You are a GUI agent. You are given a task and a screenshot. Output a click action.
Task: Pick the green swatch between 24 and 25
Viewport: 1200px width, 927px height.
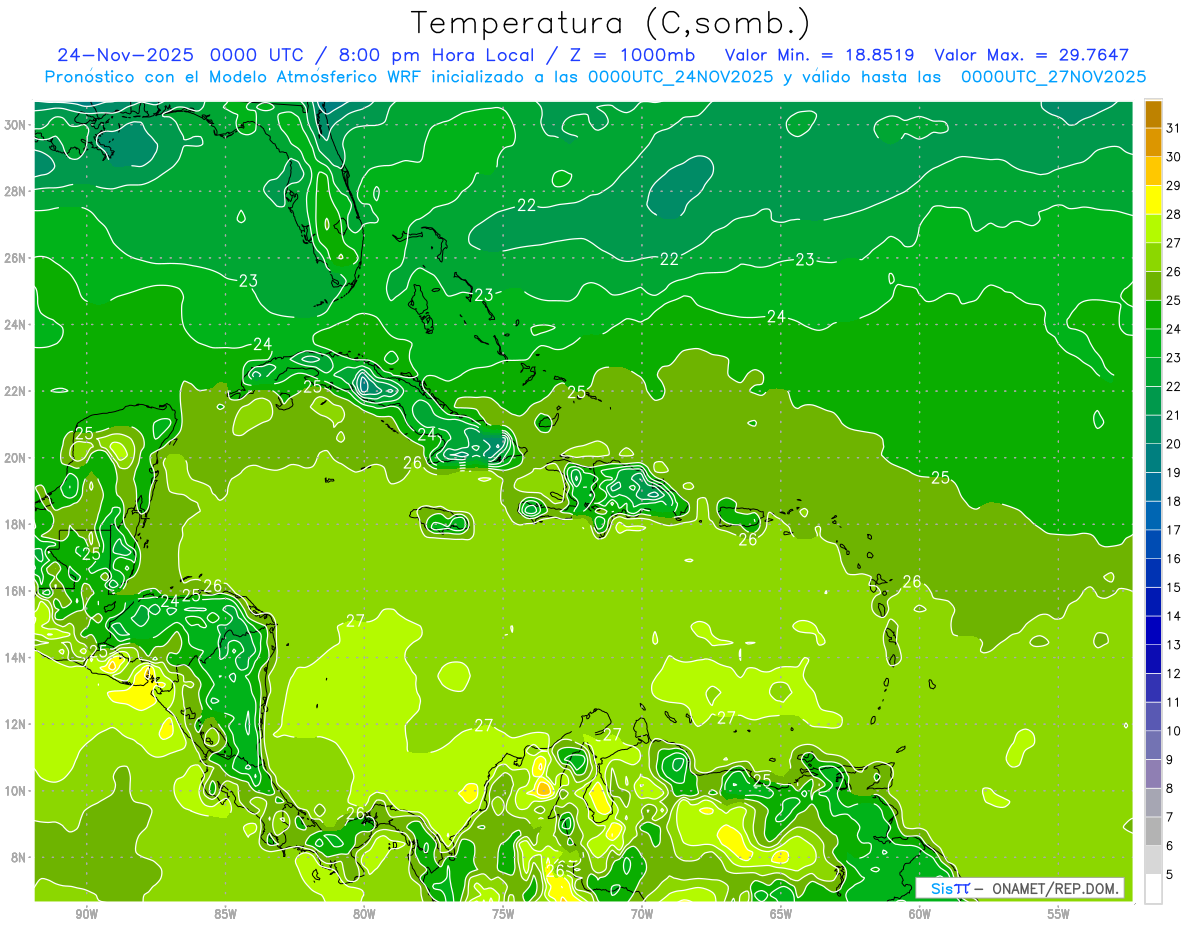coord(1154,314)
